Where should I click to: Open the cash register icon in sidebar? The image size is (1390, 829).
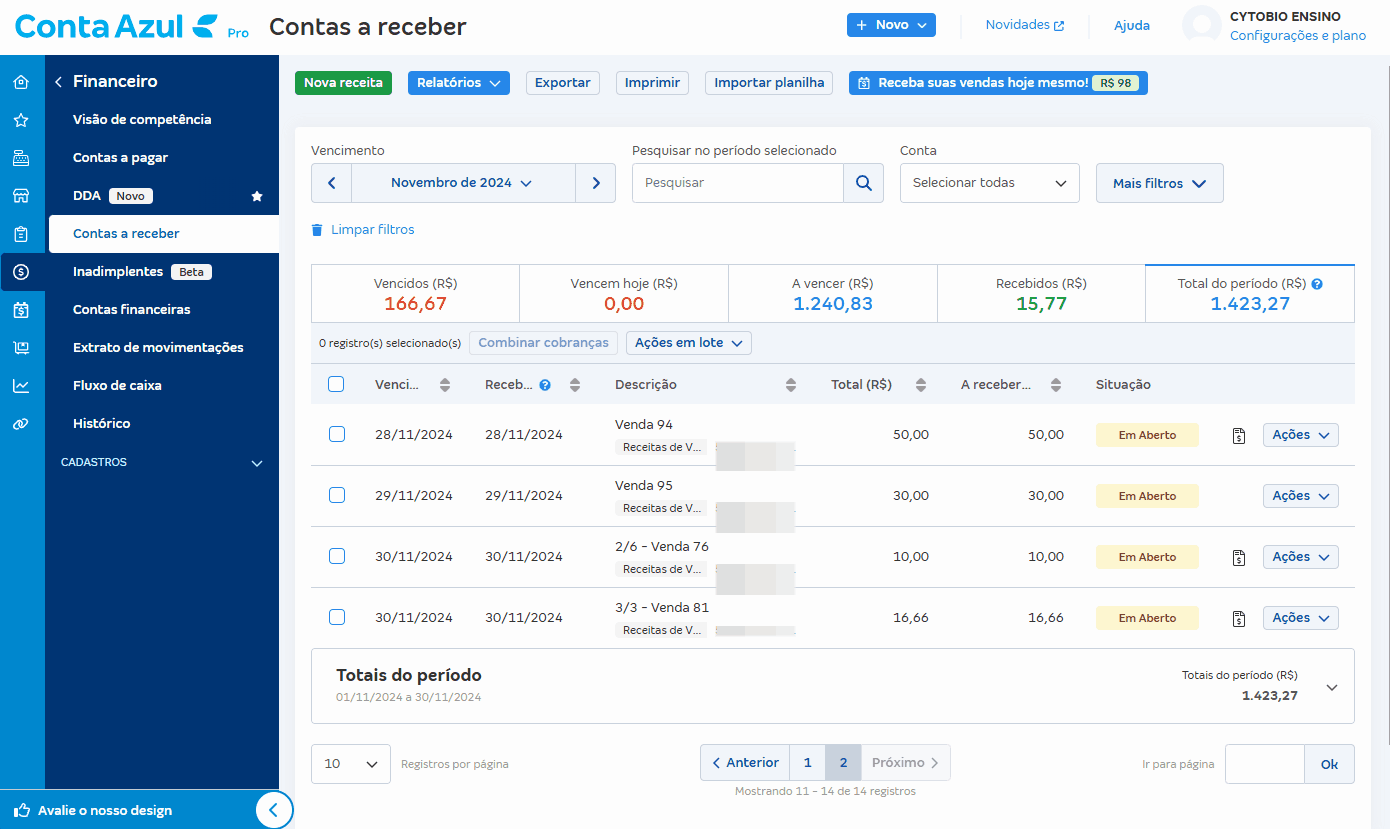(x=22, y=157)
